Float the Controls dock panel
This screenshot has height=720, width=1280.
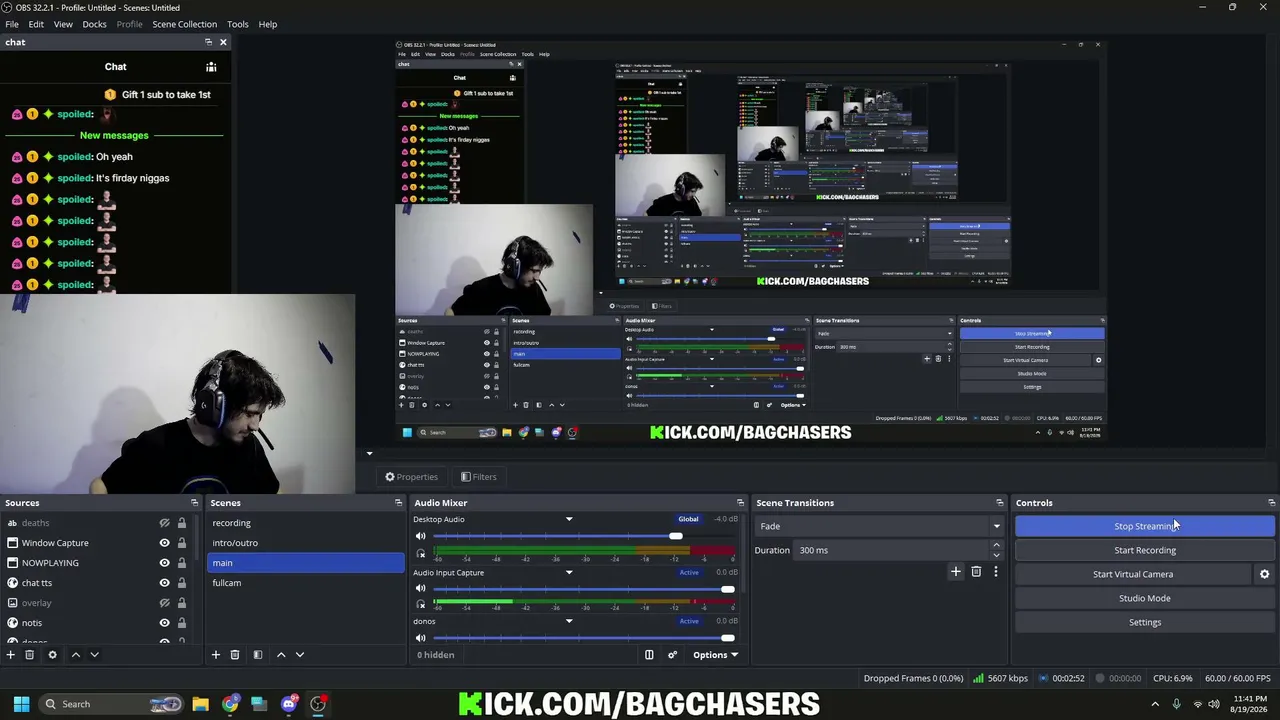click(1271, 503)
